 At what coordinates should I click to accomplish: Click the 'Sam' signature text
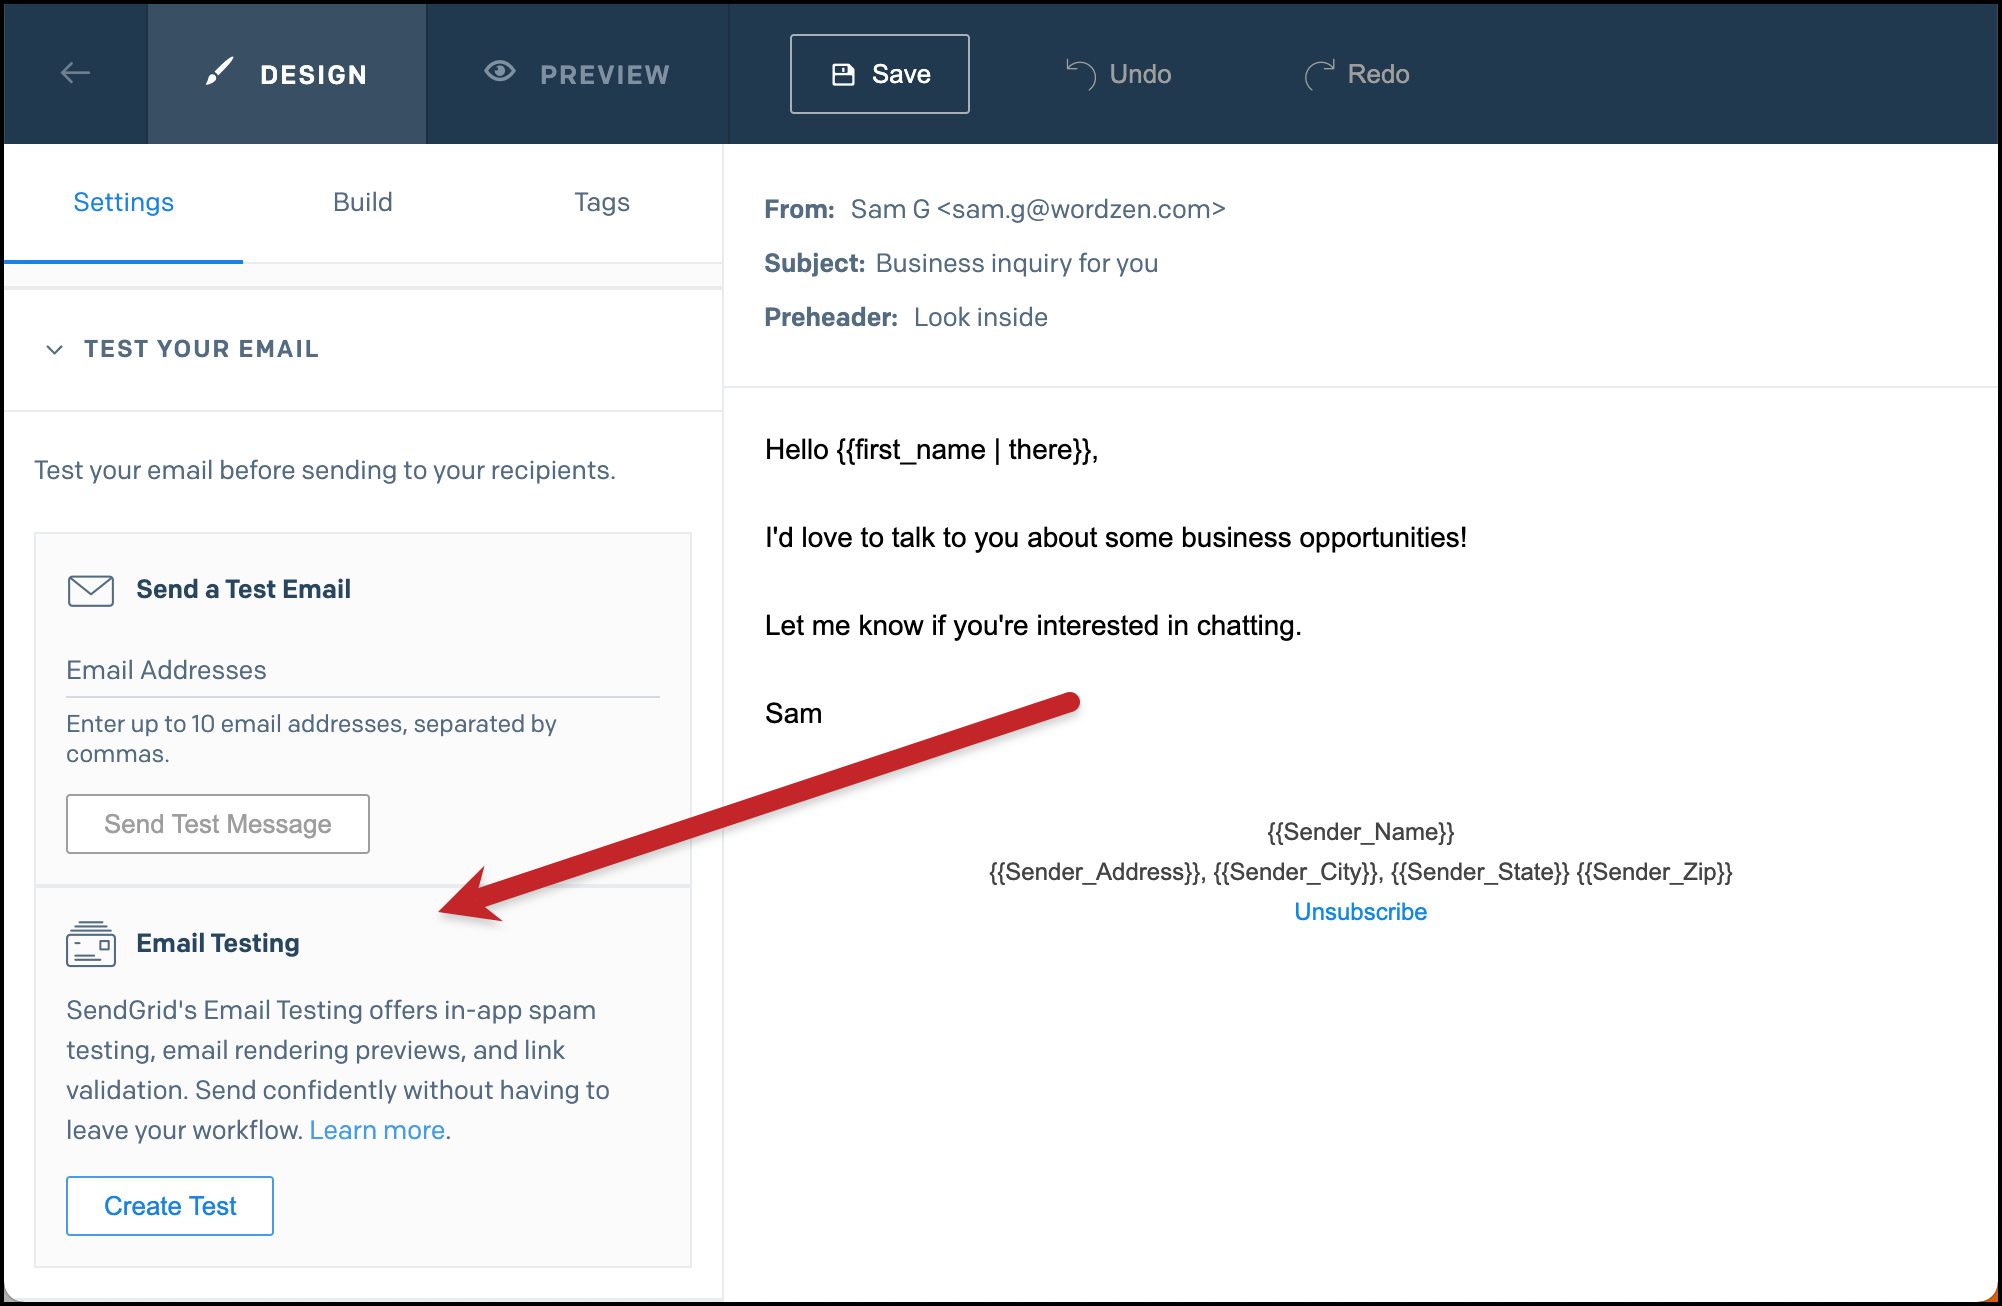coord(793,714)
